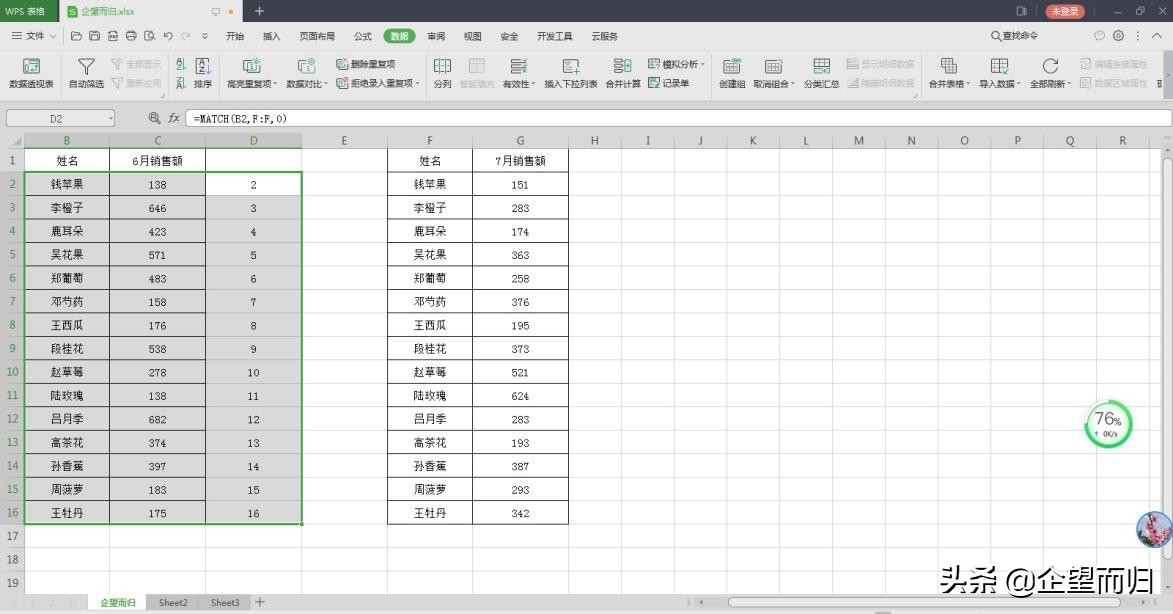This screenshot has width=1173, height=614.
Task: Click 合并表格 merge tables
Action: [949, 73]
